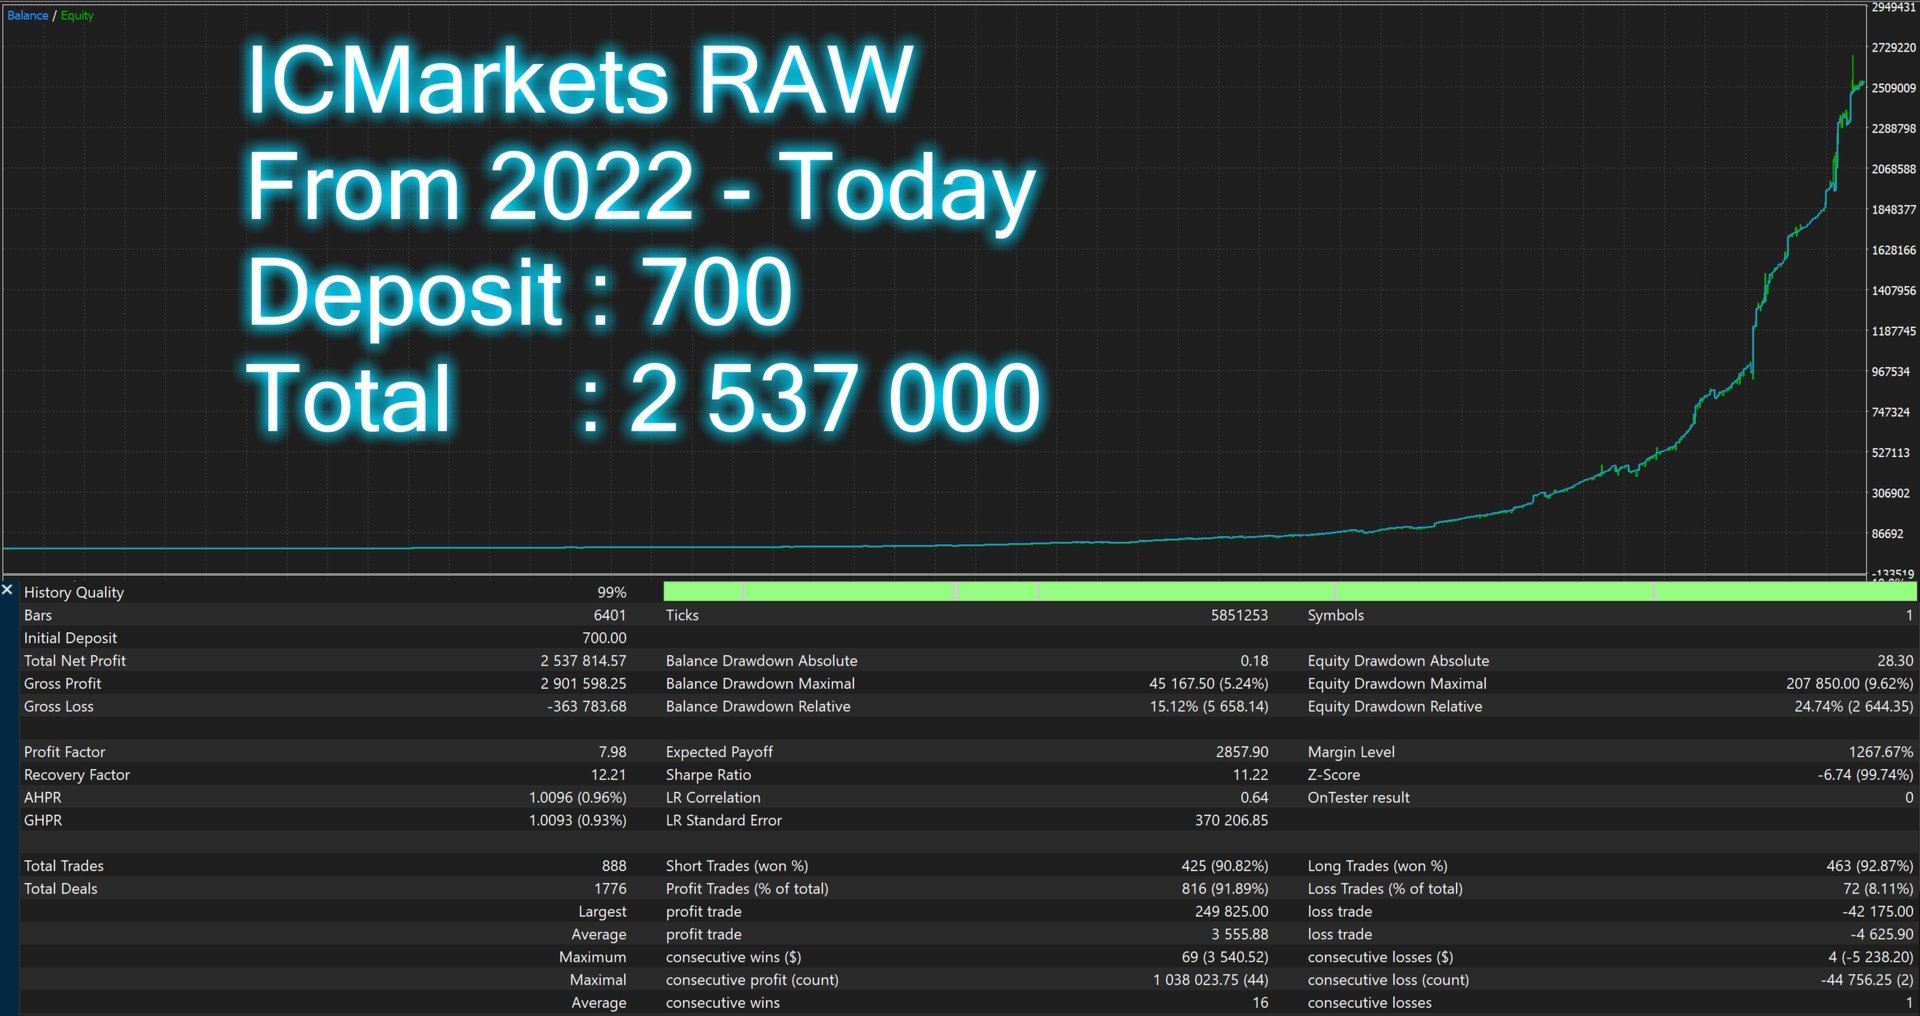Select the Margin Level value 1267.67%
The height and width of the screenshot is (1016, 1920).
[x=1881, y=752]
